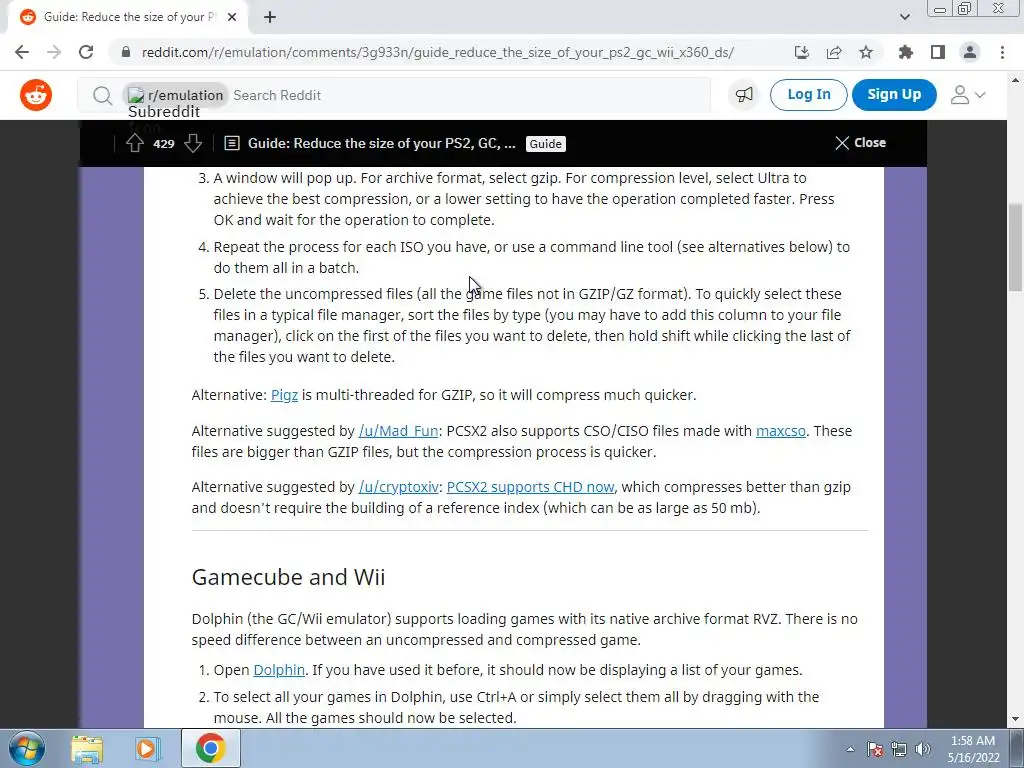Image resolution: width=1024 pixels, height=768 pixels.
Task: Toggle Chrome side panel icon
Action: coord(938,52)
